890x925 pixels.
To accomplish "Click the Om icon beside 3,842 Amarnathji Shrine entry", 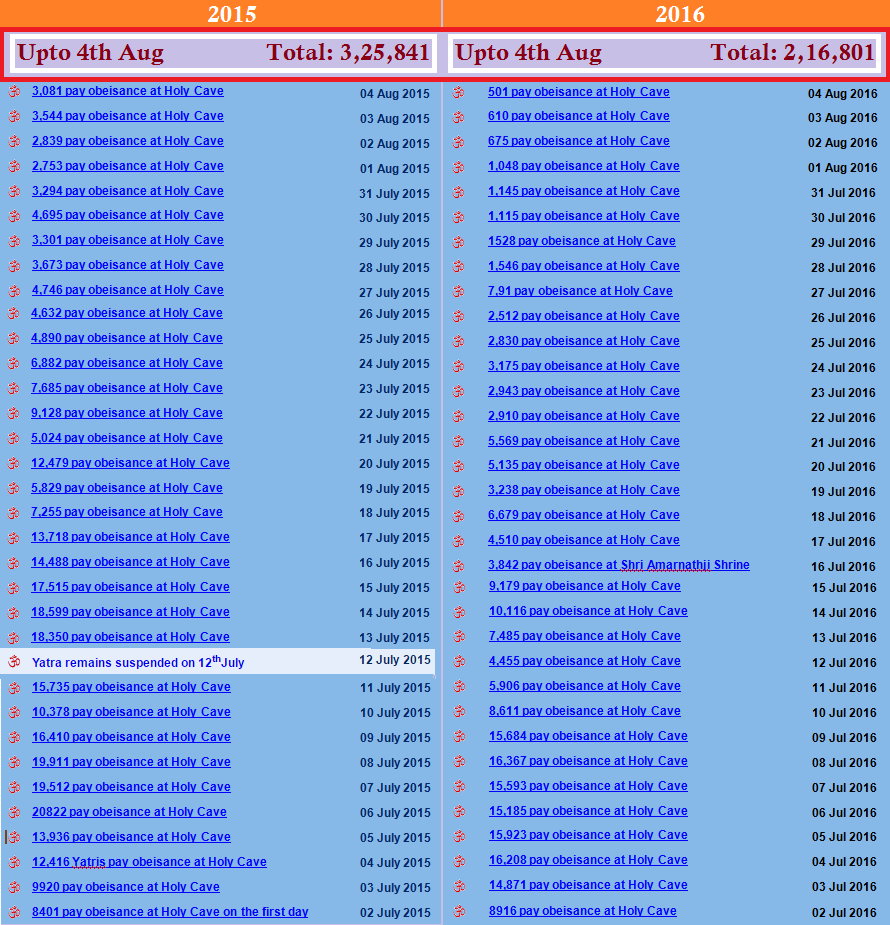I will click(458, 566).
